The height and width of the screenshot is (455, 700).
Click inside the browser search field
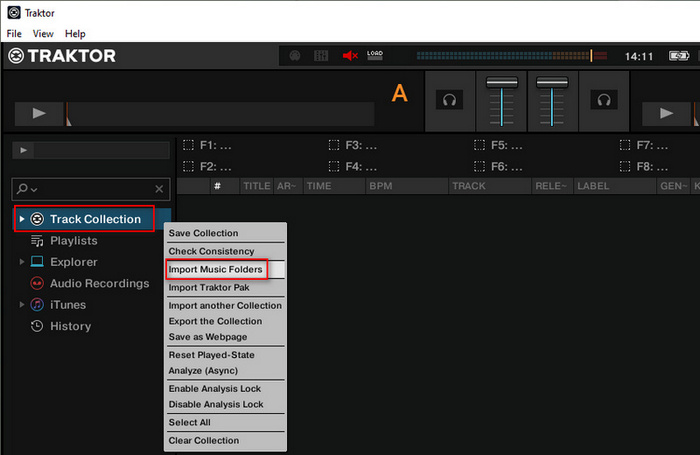(91, 189)
